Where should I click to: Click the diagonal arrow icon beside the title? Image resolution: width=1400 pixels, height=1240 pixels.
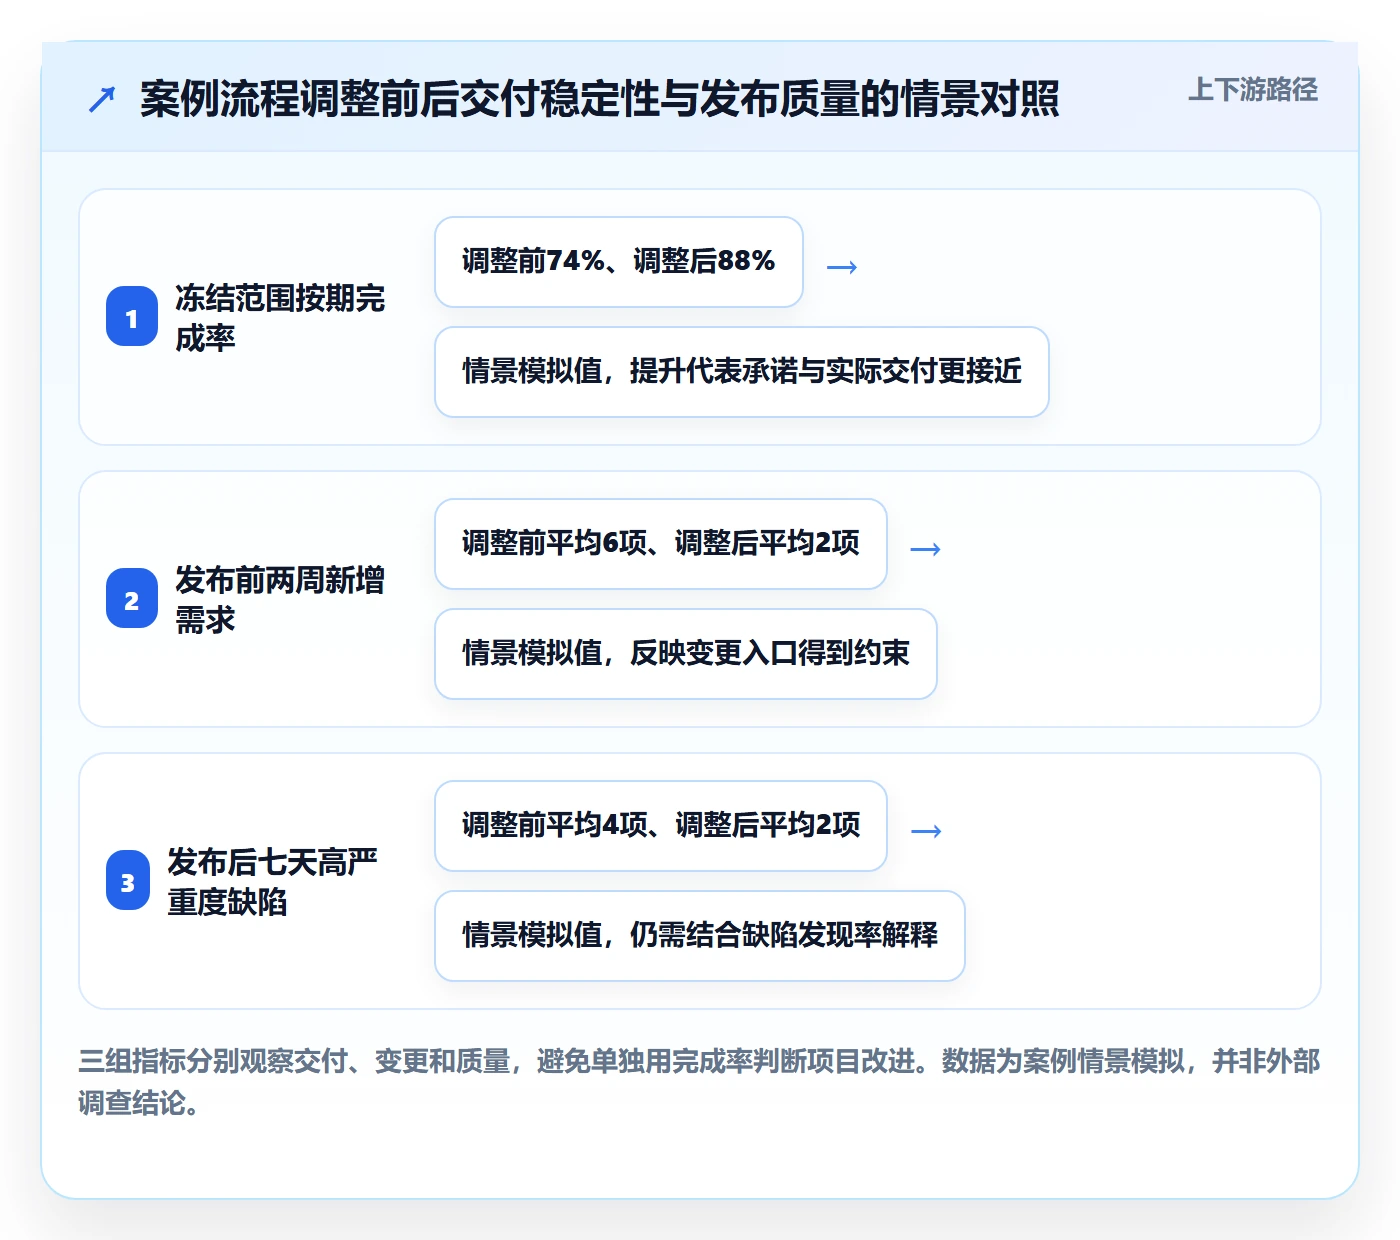click(x=102, y=99)
